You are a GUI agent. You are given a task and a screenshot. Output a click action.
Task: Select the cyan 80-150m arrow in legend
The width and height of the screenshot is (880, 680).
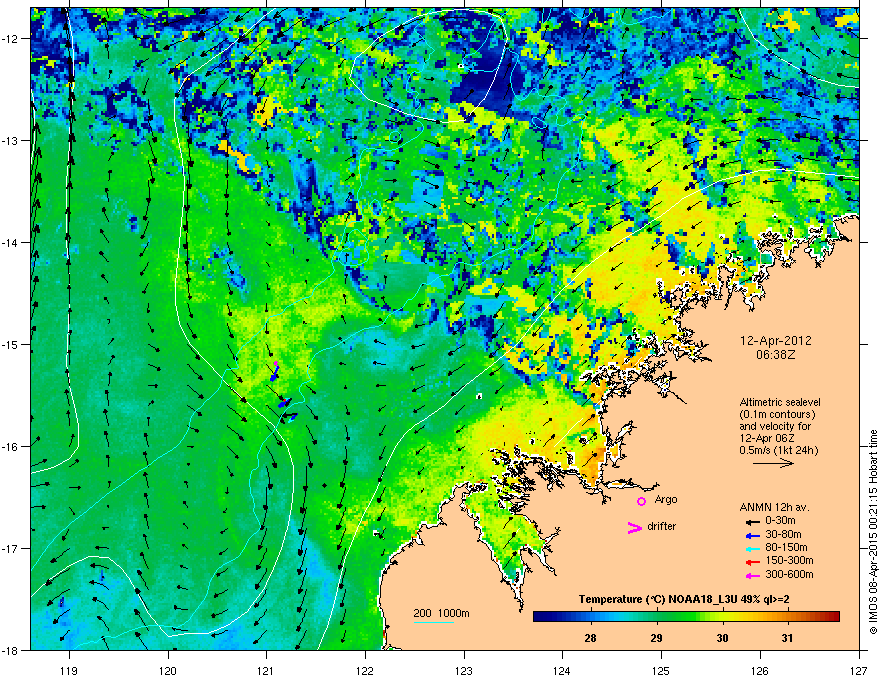coord(752,548)
